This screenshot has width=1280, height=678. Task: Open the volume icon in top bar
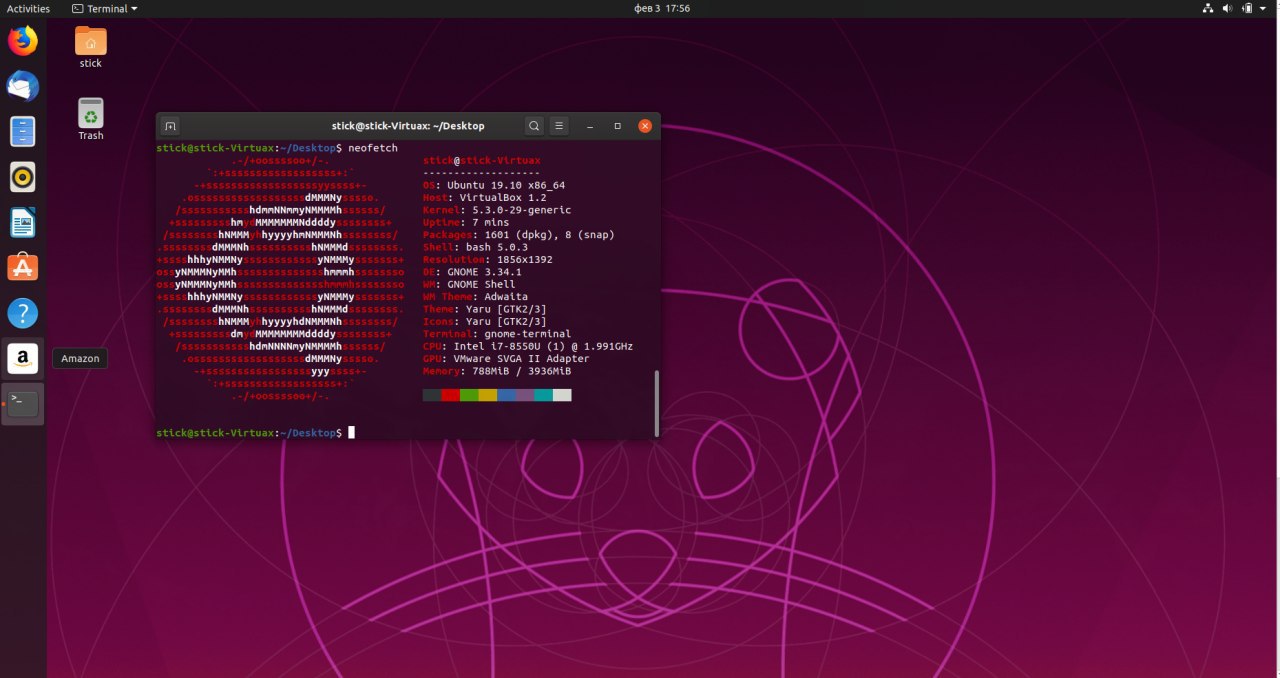[x=1228, y=8]
